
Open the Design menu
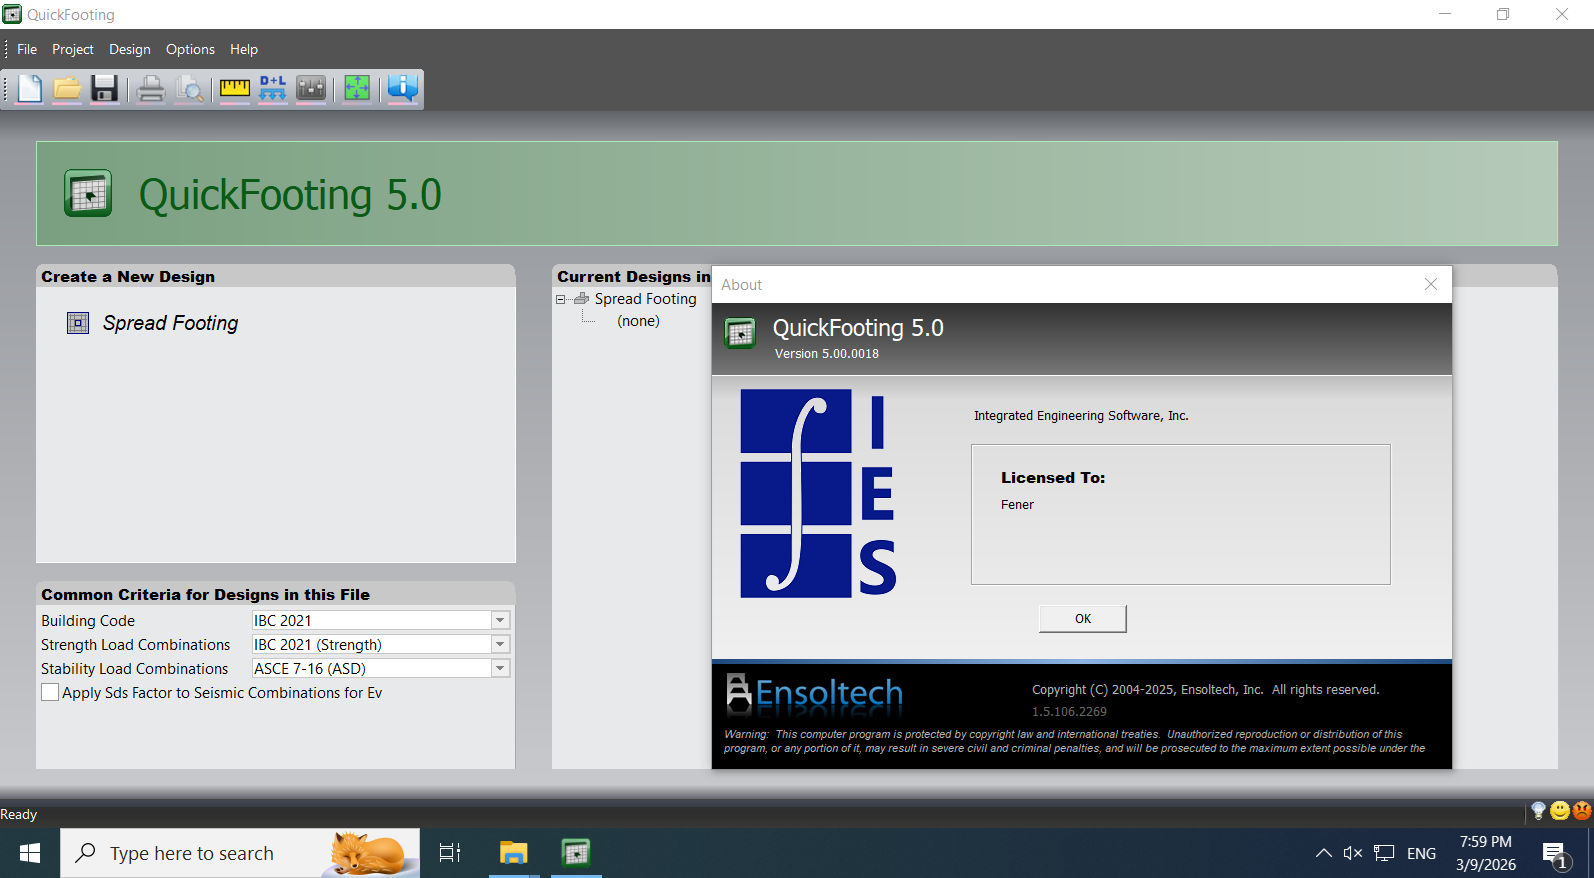(130, 49)
